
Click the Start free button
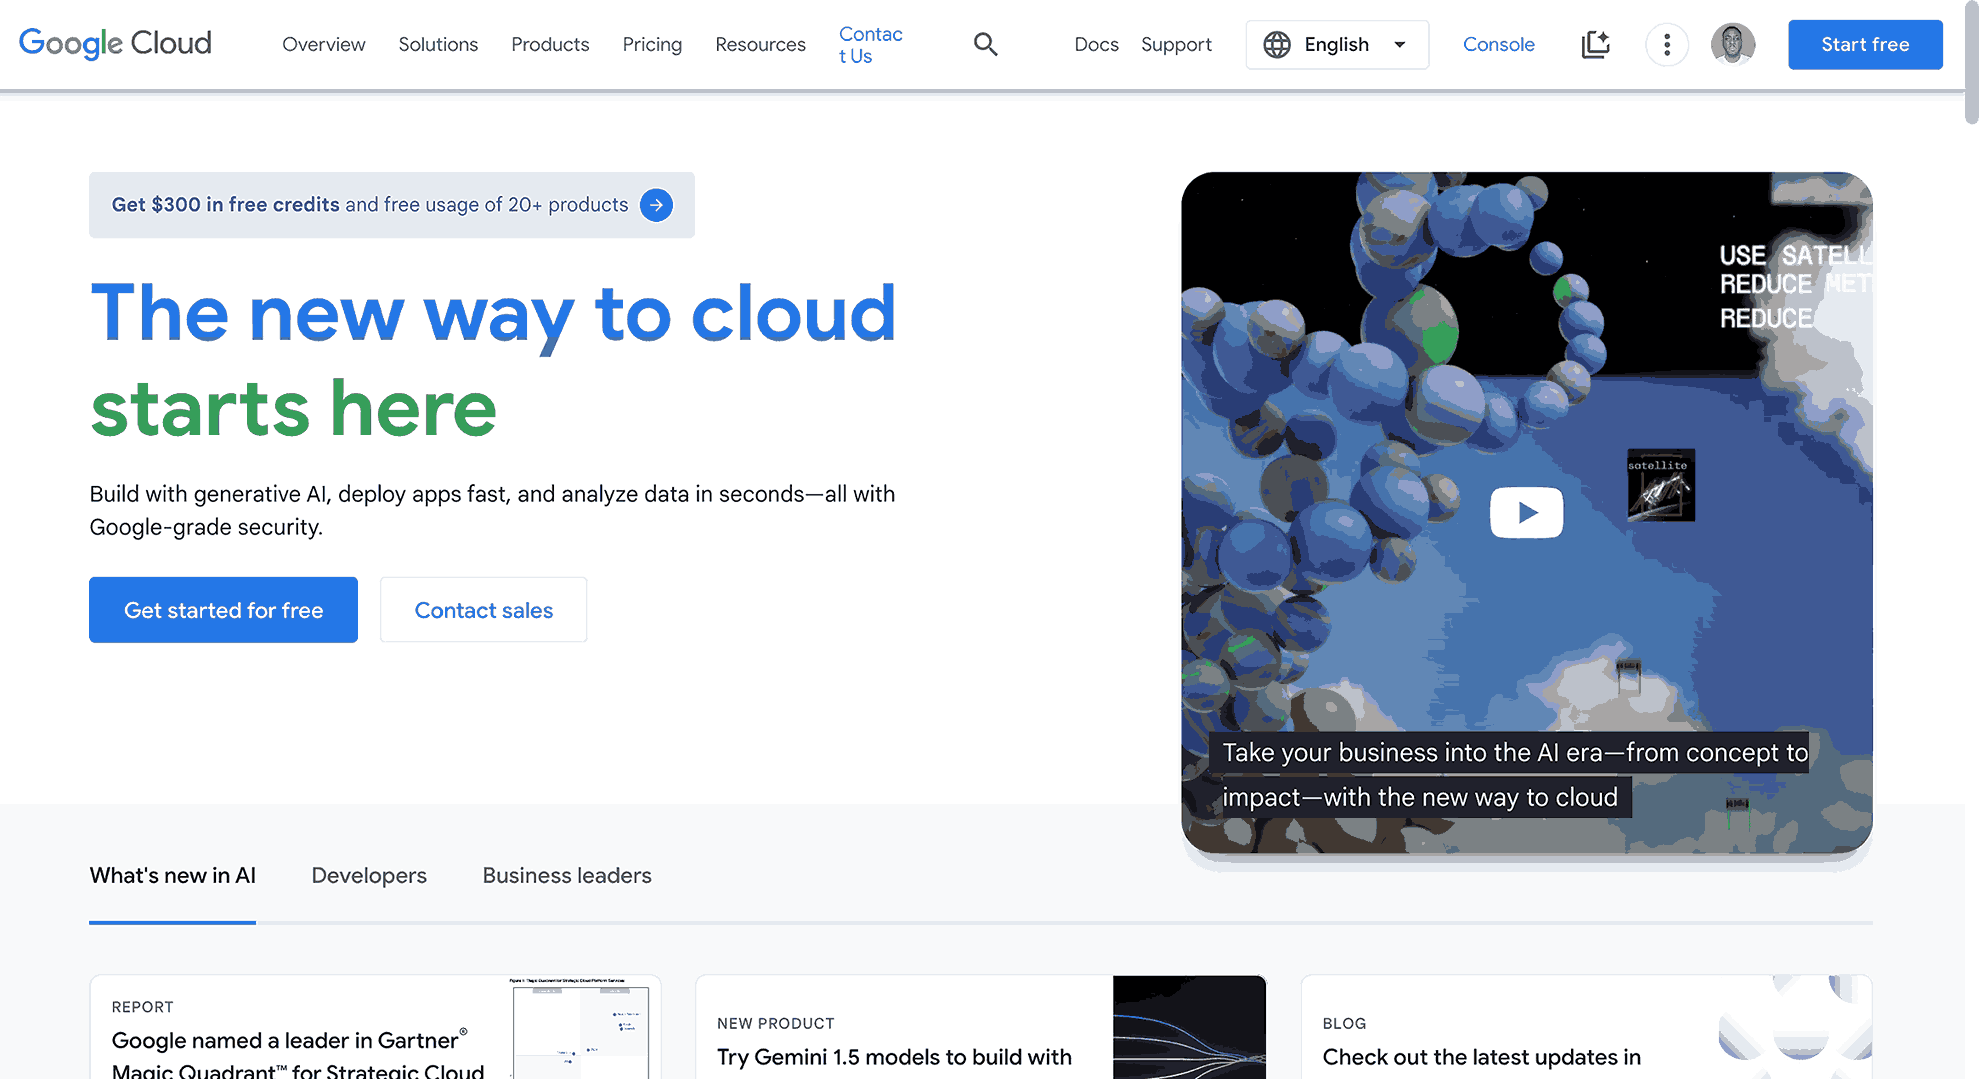pyautogui.click(x=1864, y=44)
